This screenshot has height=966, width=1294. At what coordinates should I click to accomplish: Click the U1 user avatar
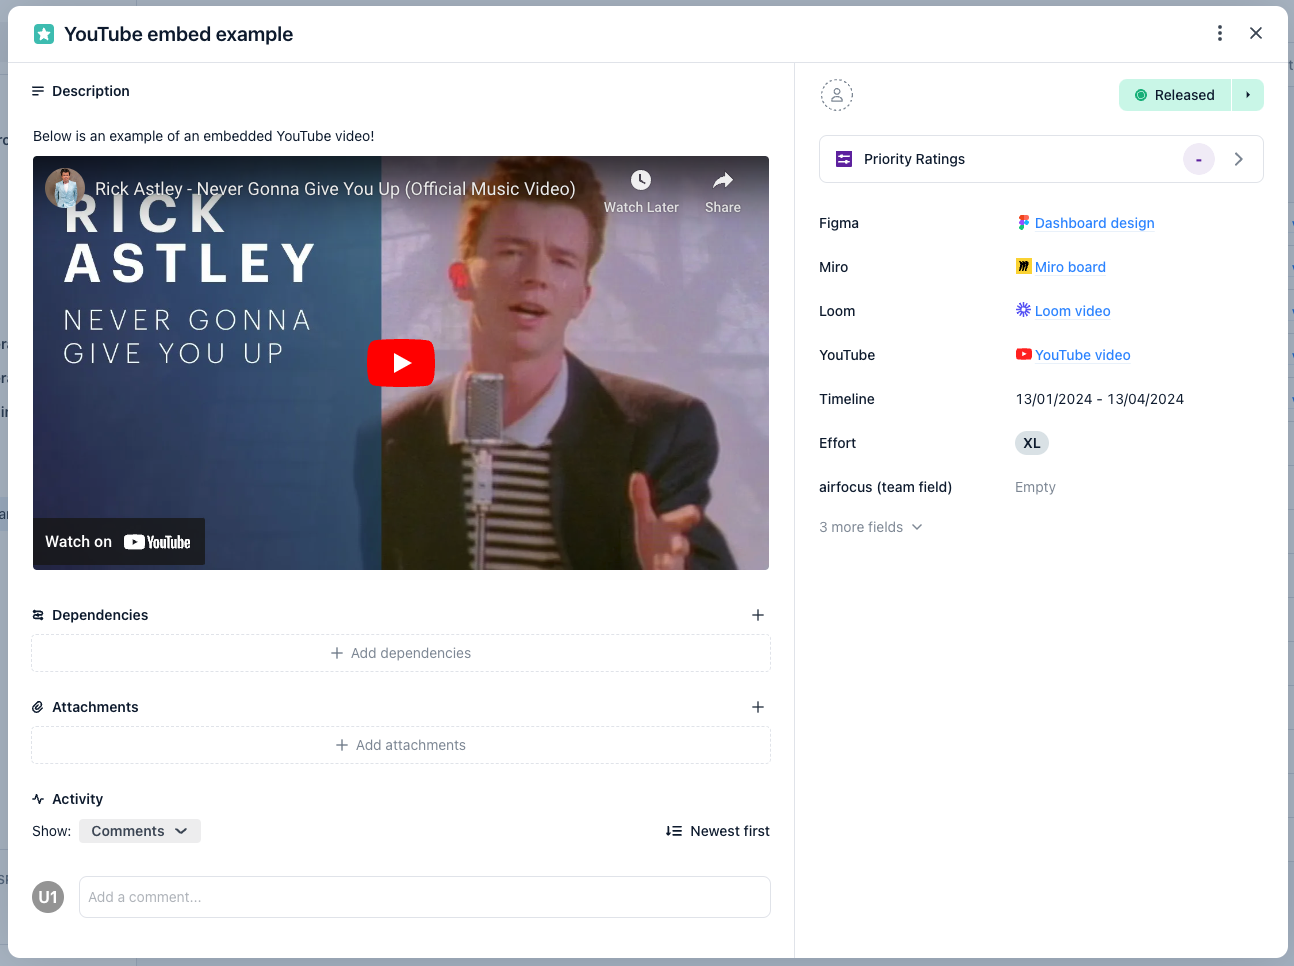48,897
